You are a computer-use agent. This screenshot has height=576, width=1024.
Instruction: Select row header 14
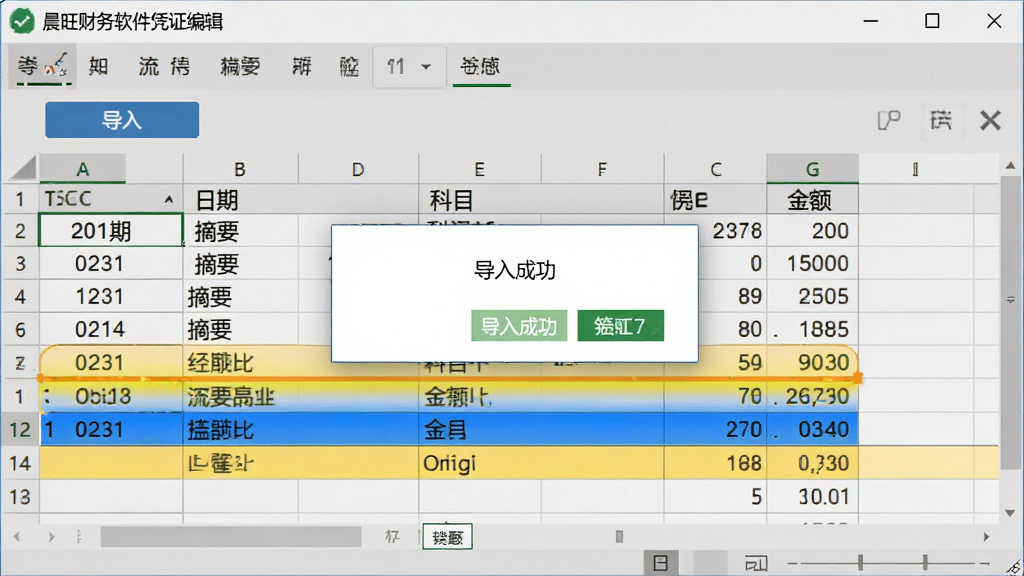[x=20, y=463]
